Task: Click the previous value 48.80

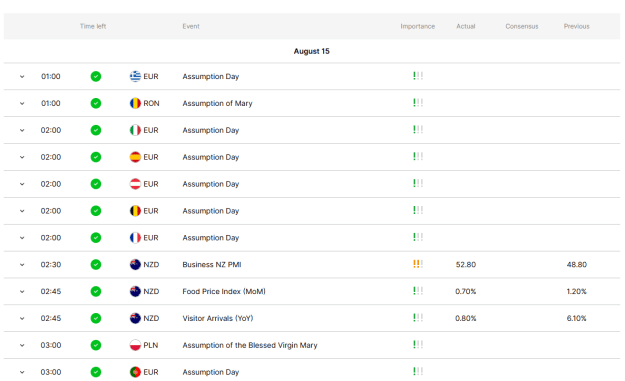Action: click(x=576, y=265)
